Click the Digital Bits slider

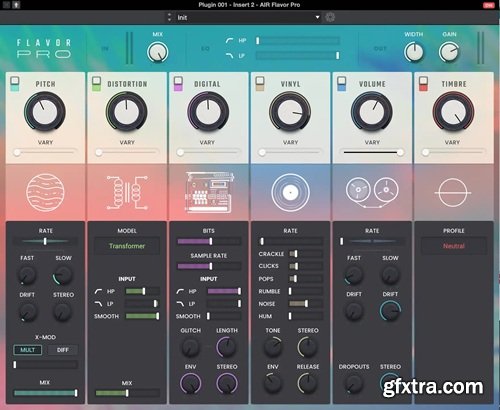(x=209, y=241)
